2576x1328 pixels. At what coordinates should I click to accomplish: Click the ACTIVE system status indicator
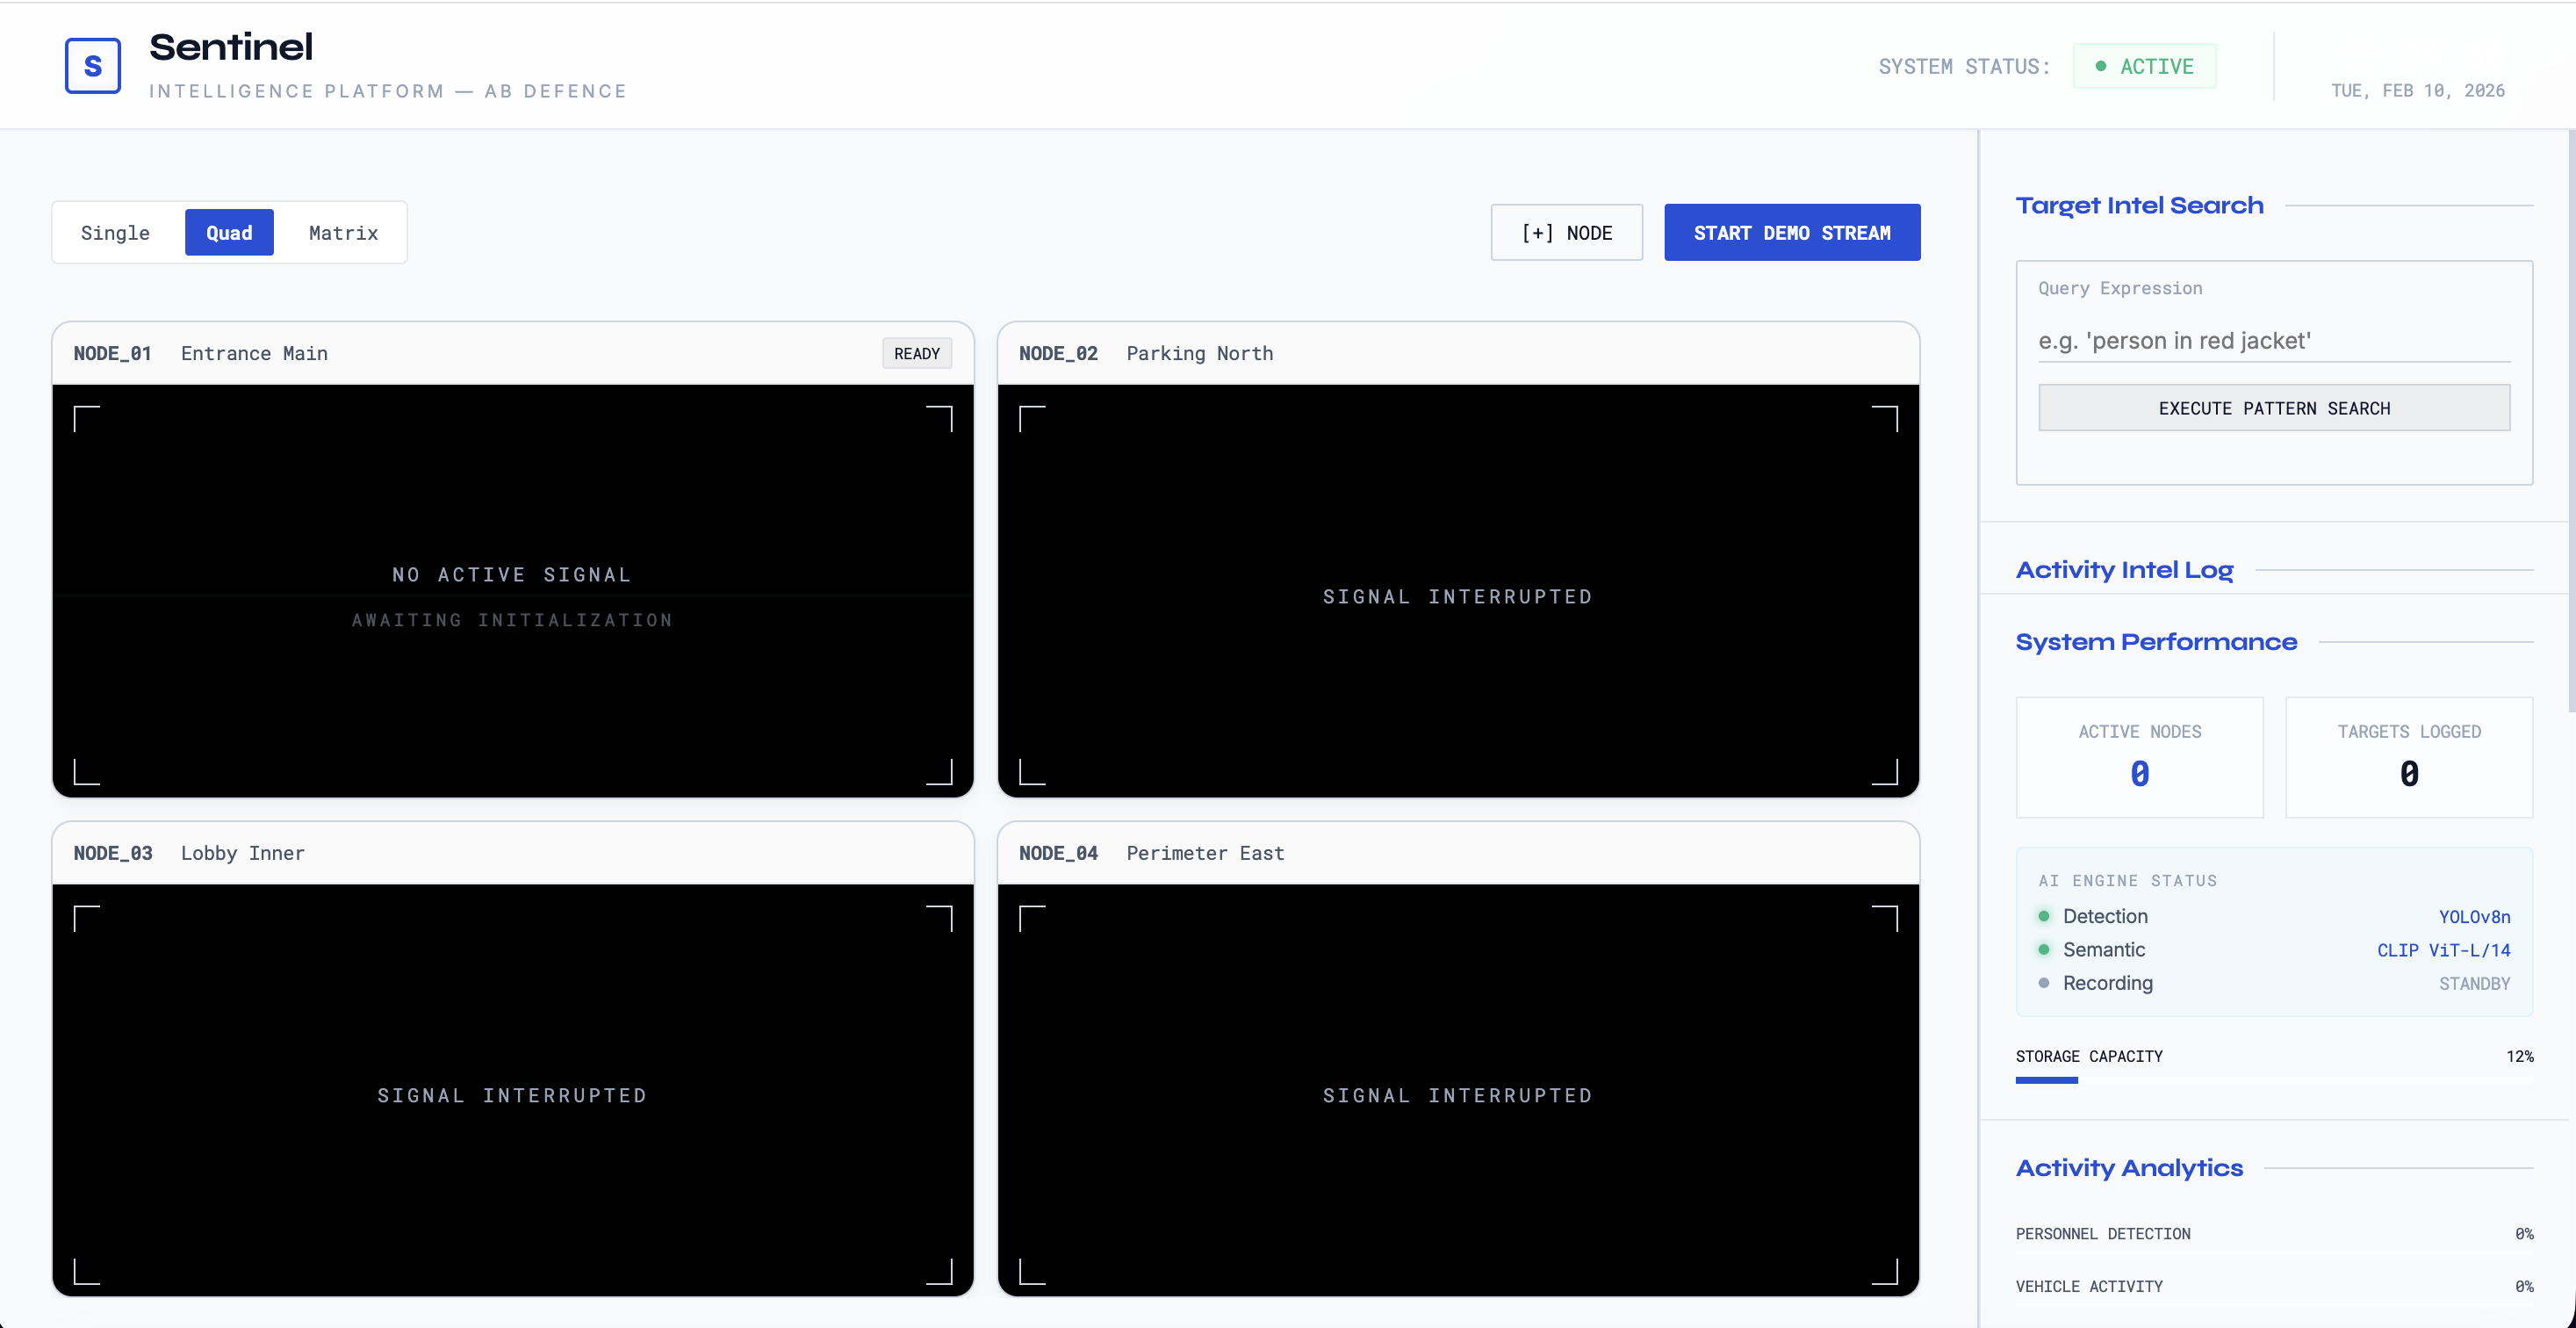[x=2144, y=65]
